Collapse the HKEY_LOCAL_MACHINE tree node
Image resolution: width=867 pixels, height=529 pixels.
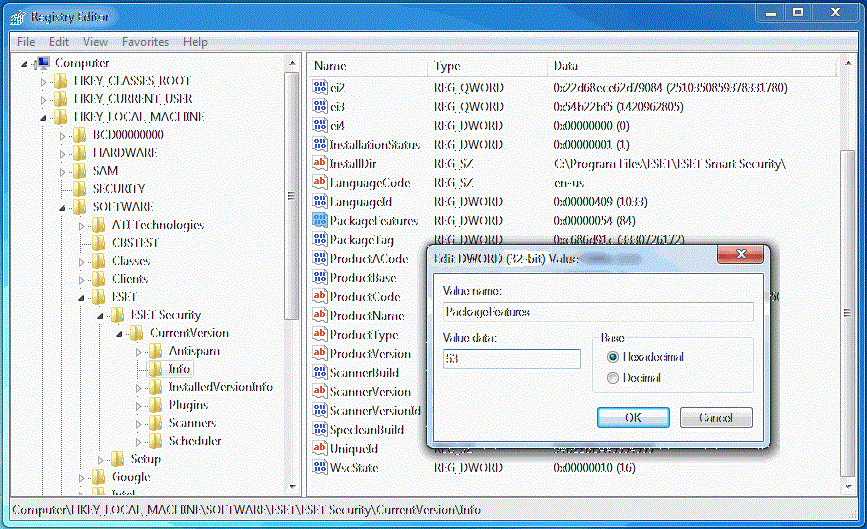point(43,117)
